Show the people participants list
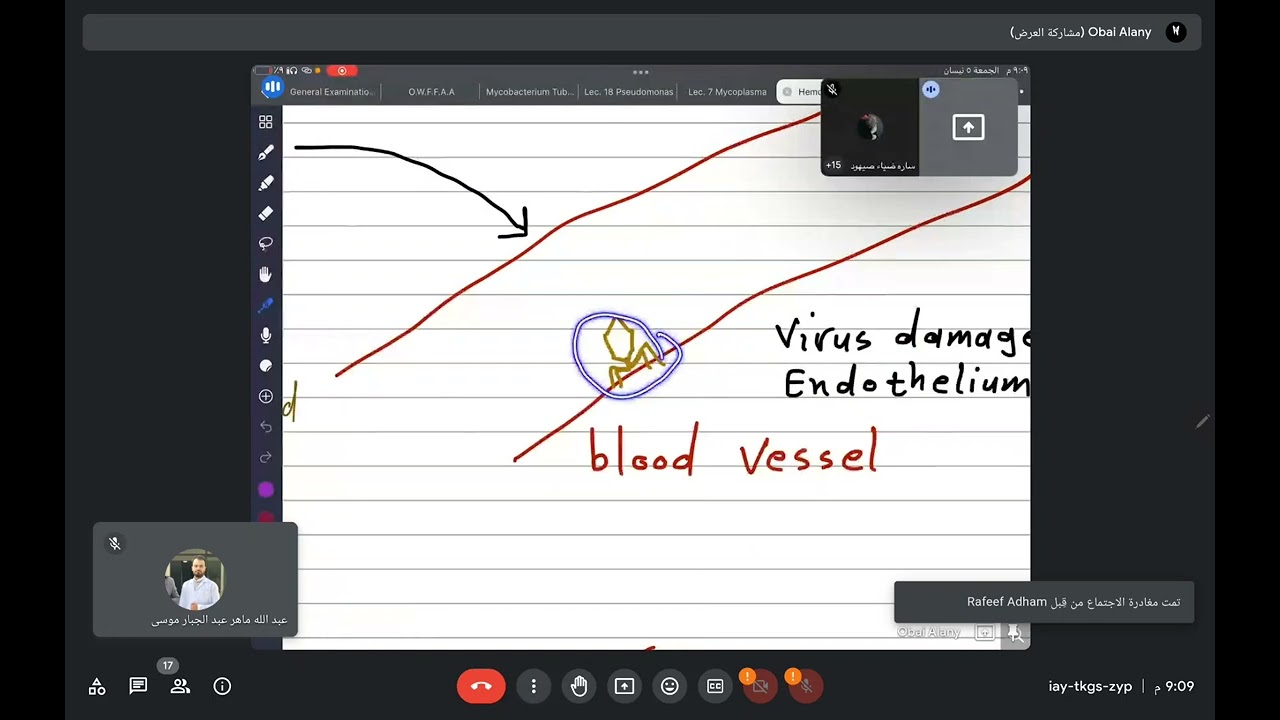 coord(180,686)
